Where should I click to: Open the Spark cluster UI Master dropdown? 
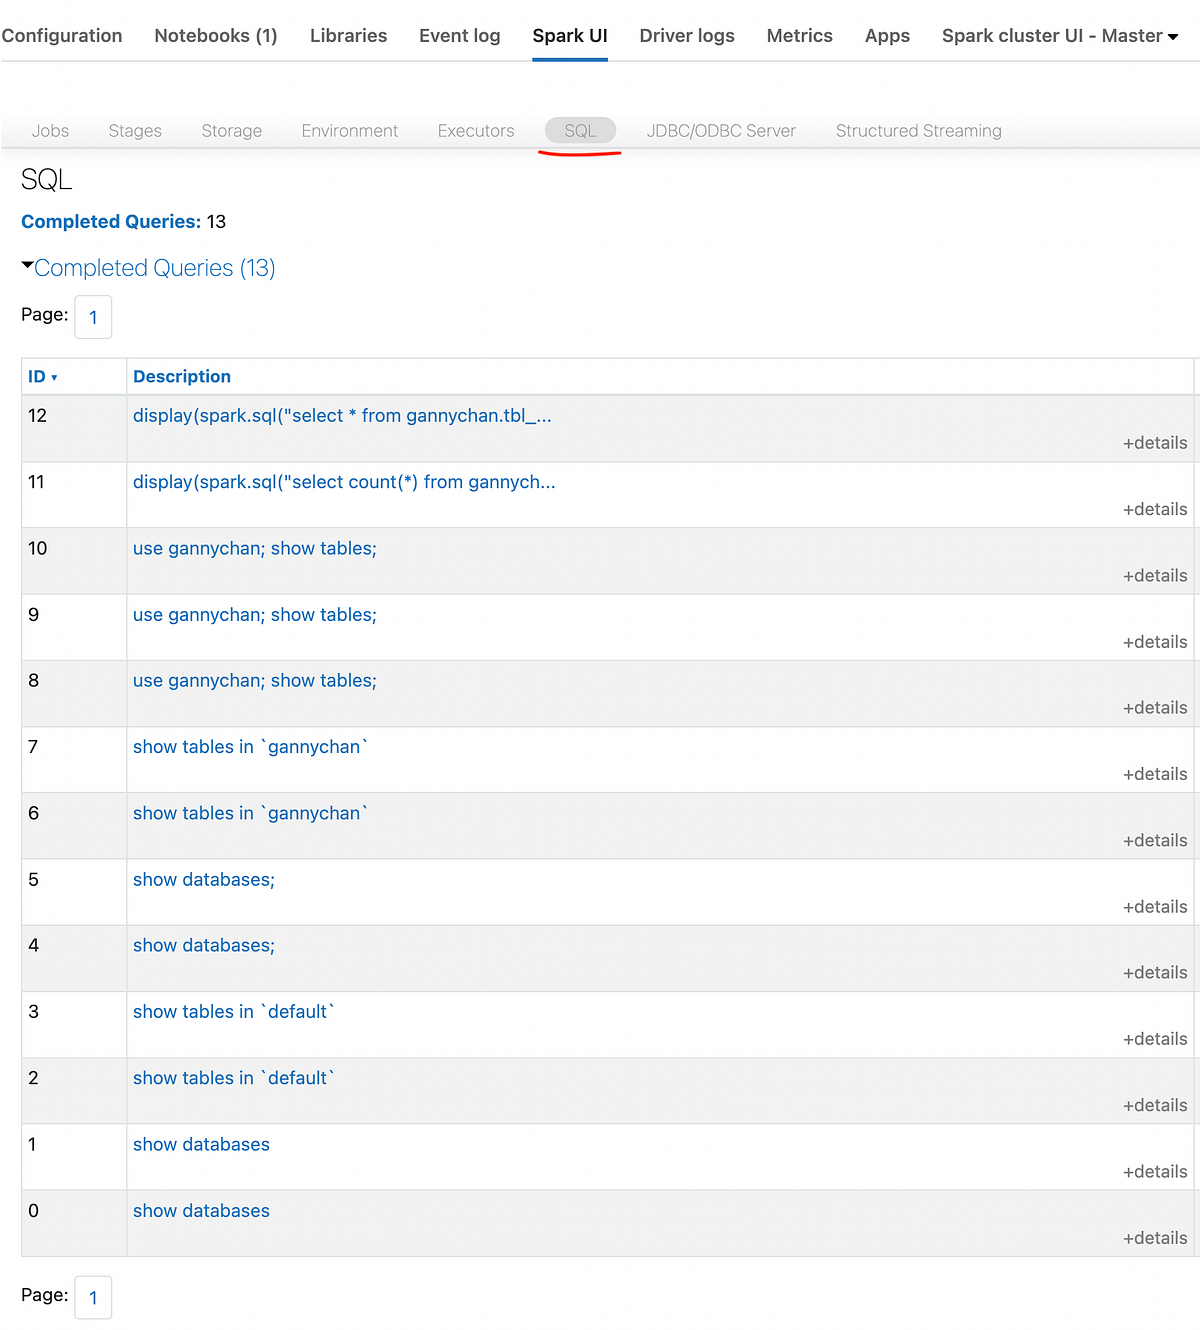pos(1058,35)
